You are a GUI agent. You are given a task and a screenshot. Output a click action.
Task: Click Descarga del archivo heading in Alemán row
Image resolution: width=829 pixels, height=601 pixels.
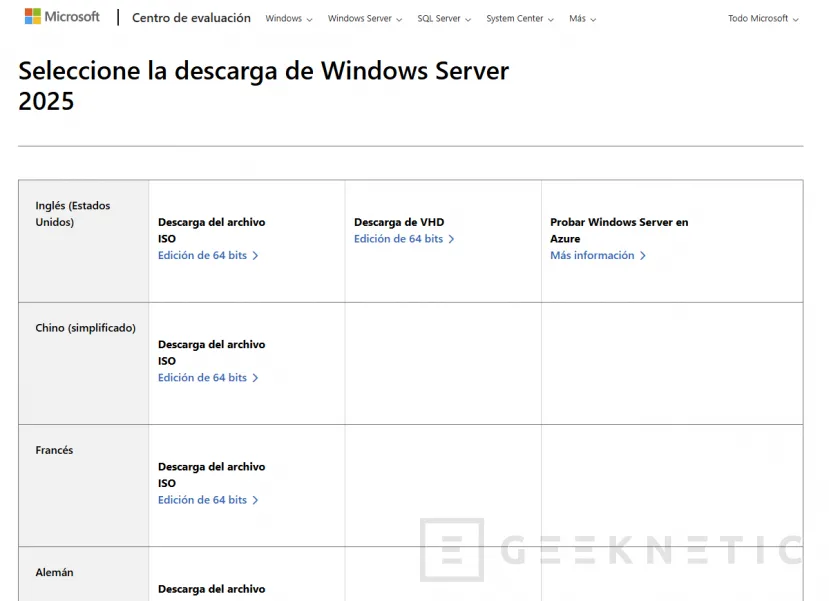point(211,589)
